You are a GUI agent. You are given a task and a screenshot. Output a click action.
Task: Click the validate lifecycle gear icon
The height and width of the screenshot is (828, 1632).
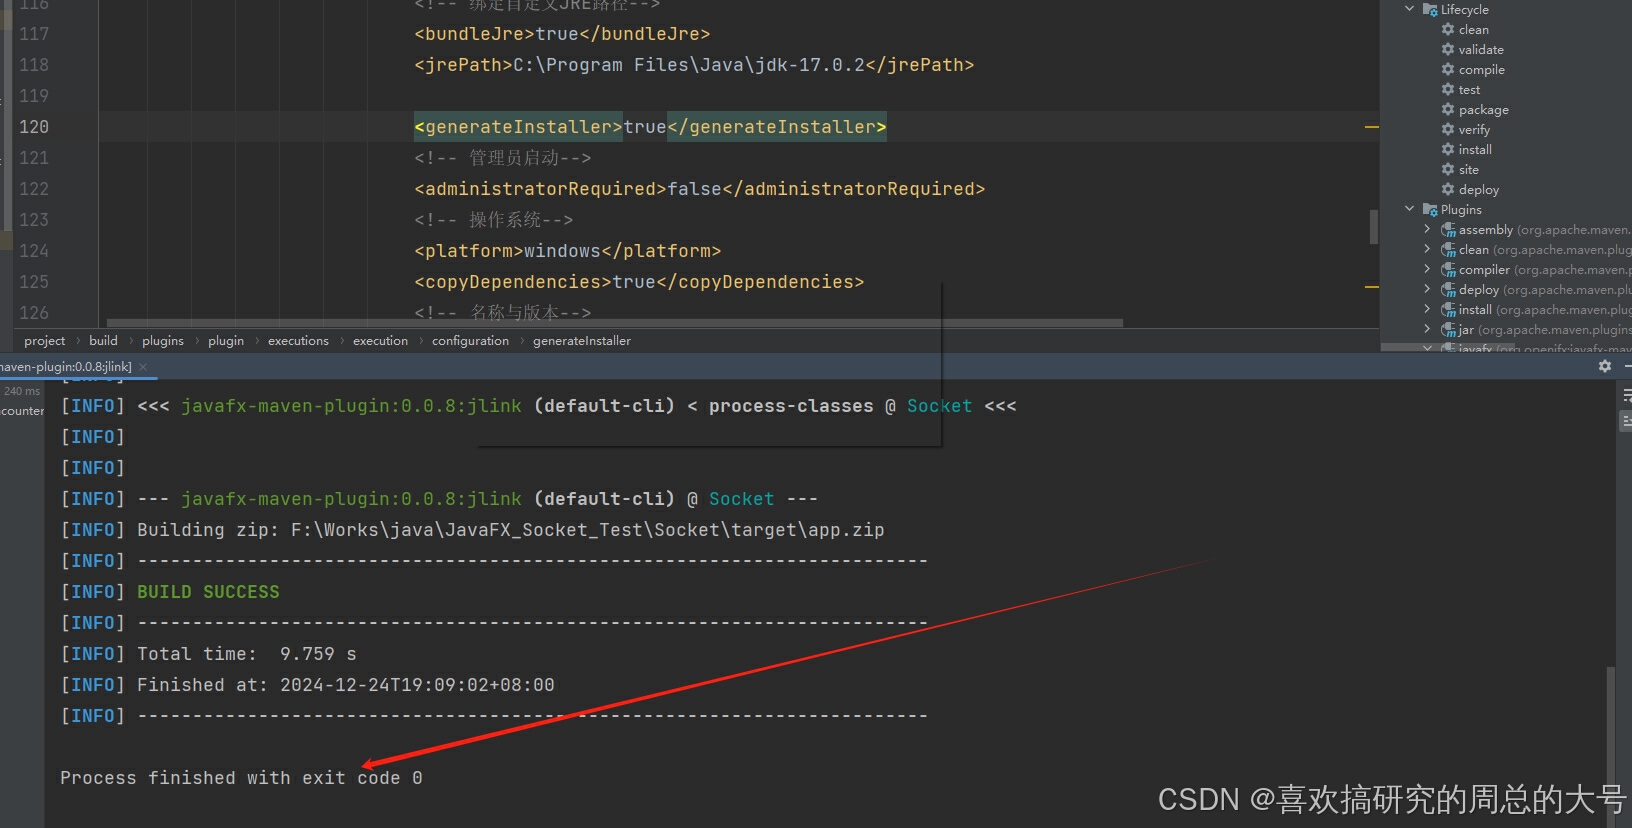(1448, 49)
